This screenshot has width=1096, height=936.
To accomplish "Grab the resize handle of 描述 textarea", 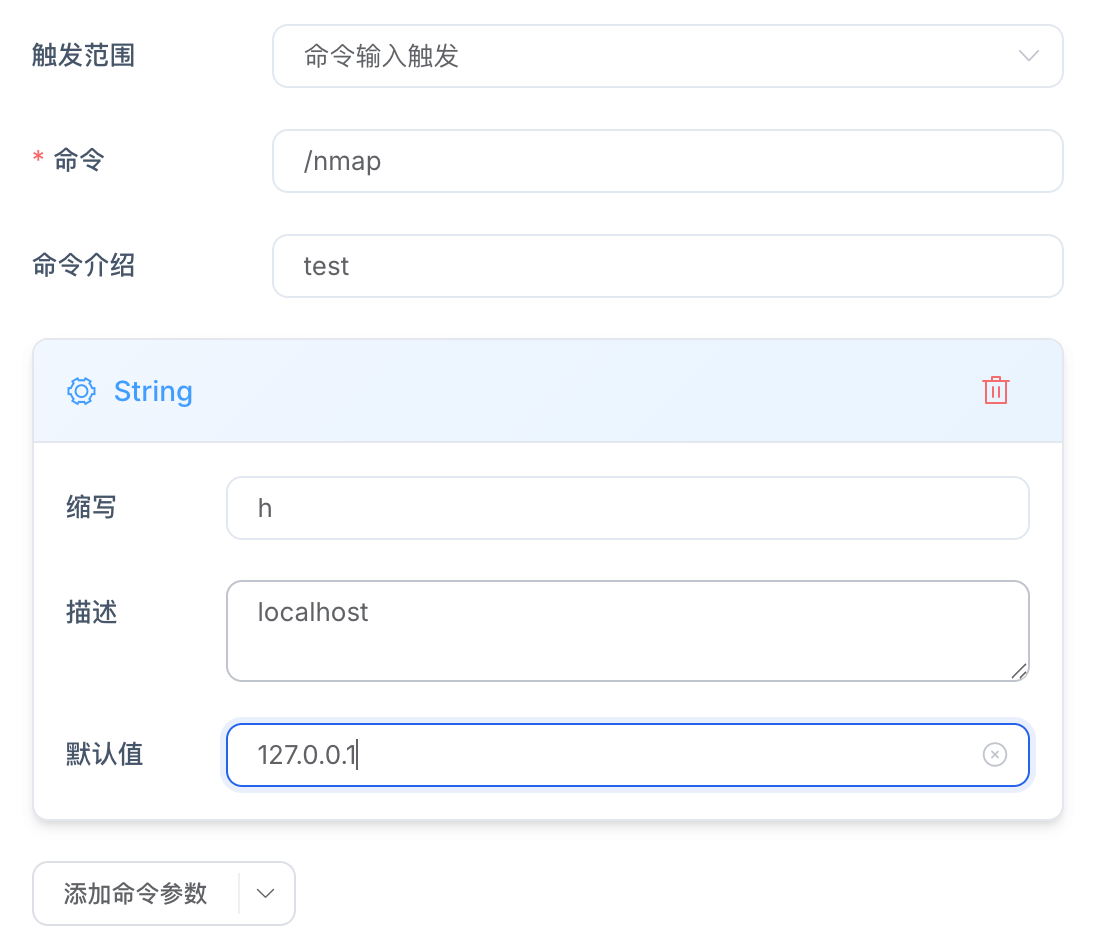I will (1018, 671).
